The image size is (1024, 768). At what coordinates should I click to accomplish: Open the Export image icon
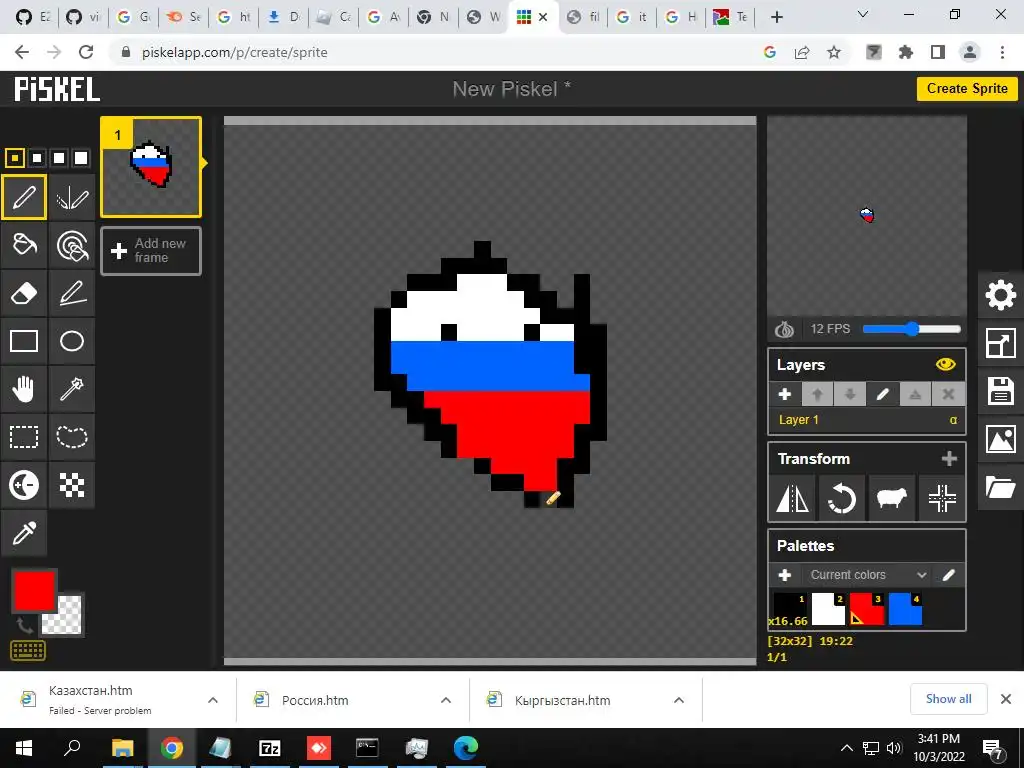point(1000,440)
